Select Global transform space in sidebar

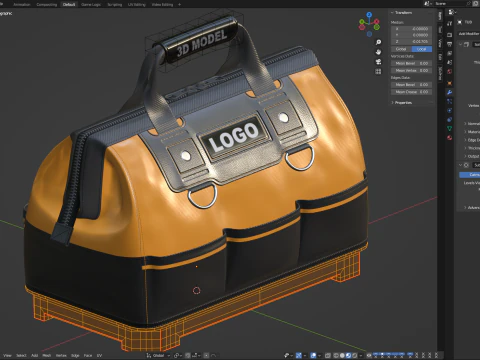coord(401,49)
